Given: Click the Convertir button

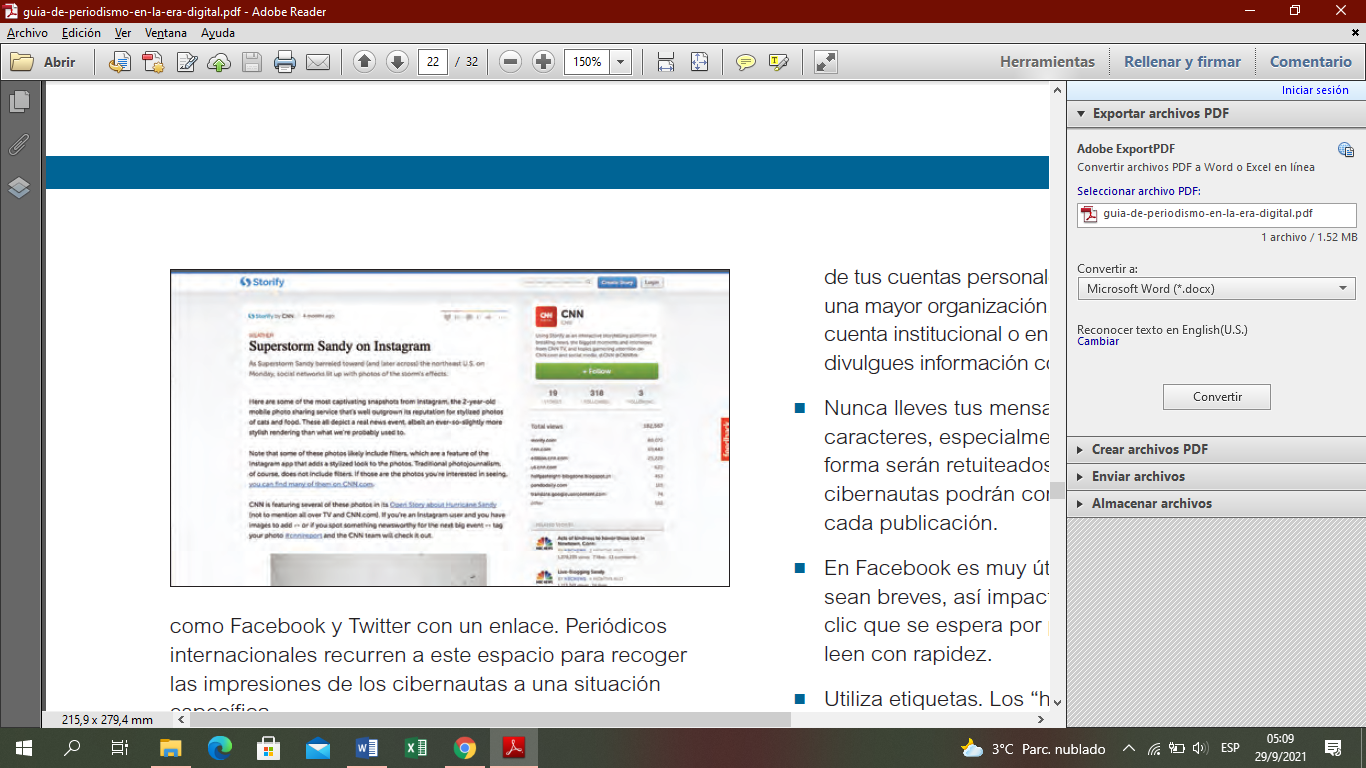Looking at the screenshot, I should coord(1217,397).
